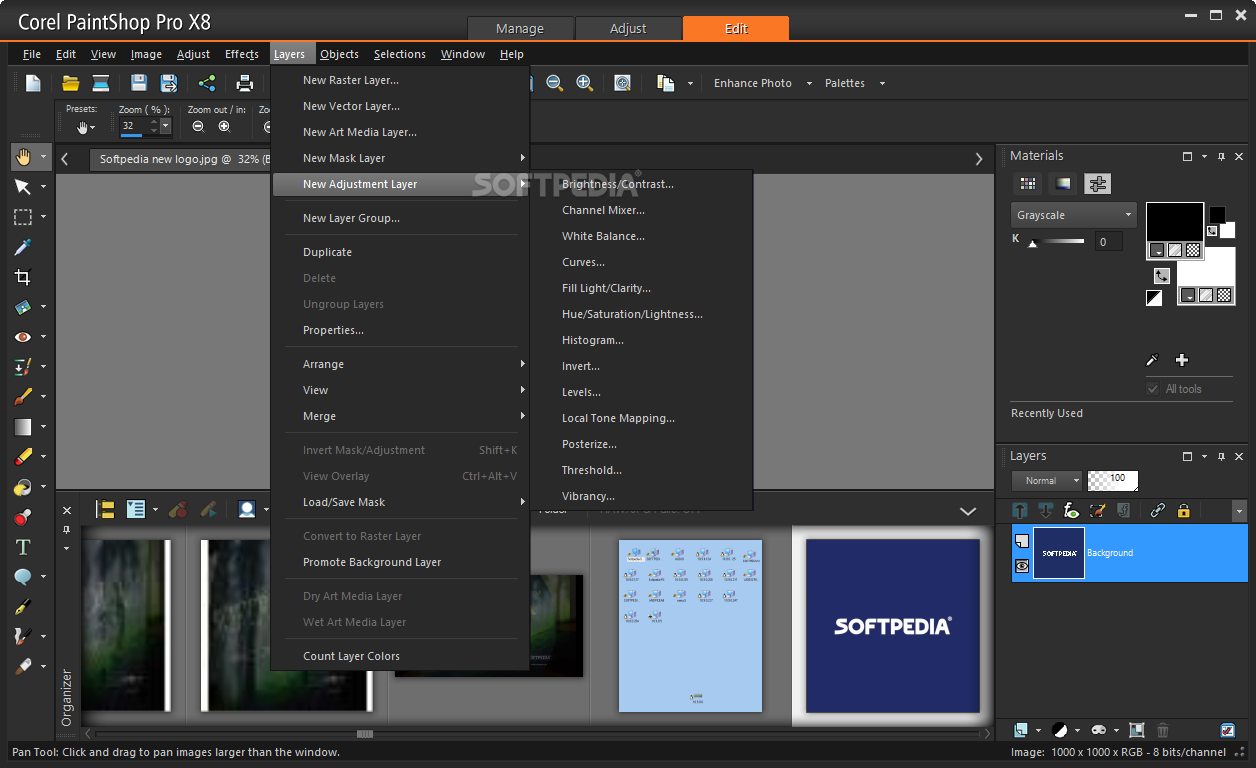Open the Effects menu
This screenshot has height=768, width=1256.
click(242, 54)
